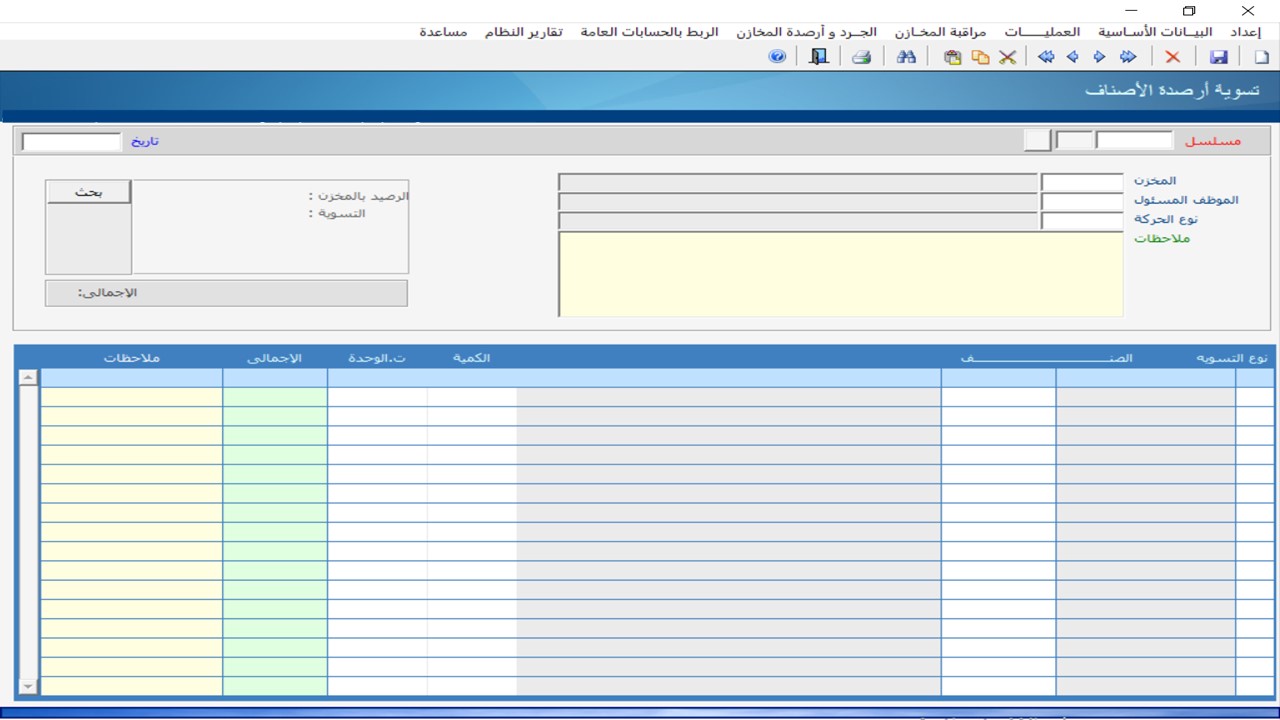Screen dimensions: 1280x720
Task: Click the paste clipboard icon
Action: [x=952, y=57]
